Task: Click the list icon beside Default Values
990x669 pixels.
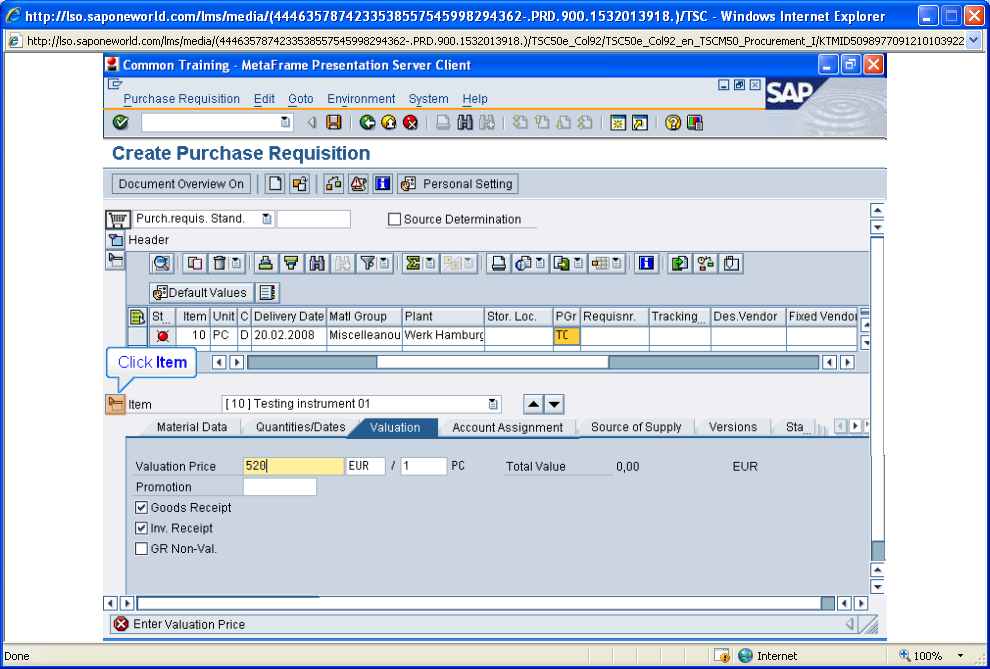Action: point(268,293)
